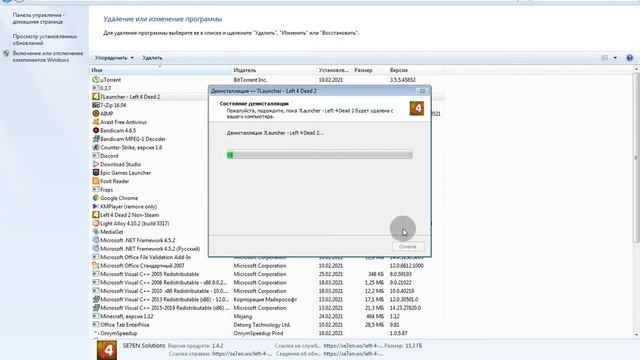The height and width of the screenshot is (360, 640).
Task: Click the Download Studio icon
Action: (96, 164)
